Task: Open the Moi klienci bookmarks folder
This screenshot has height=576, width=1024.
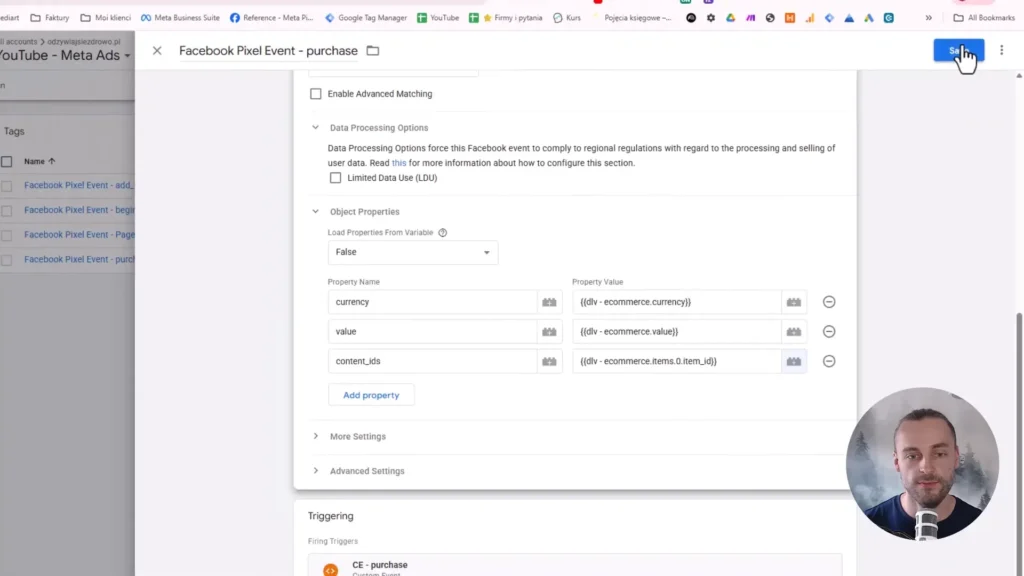Action: point(105,18)
